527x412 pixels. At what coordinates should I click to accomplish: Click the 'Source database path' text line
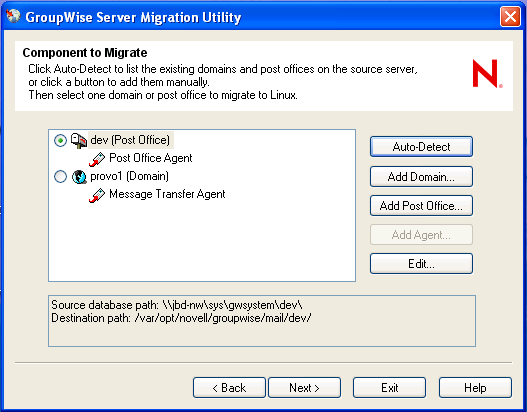coord(177,305)
